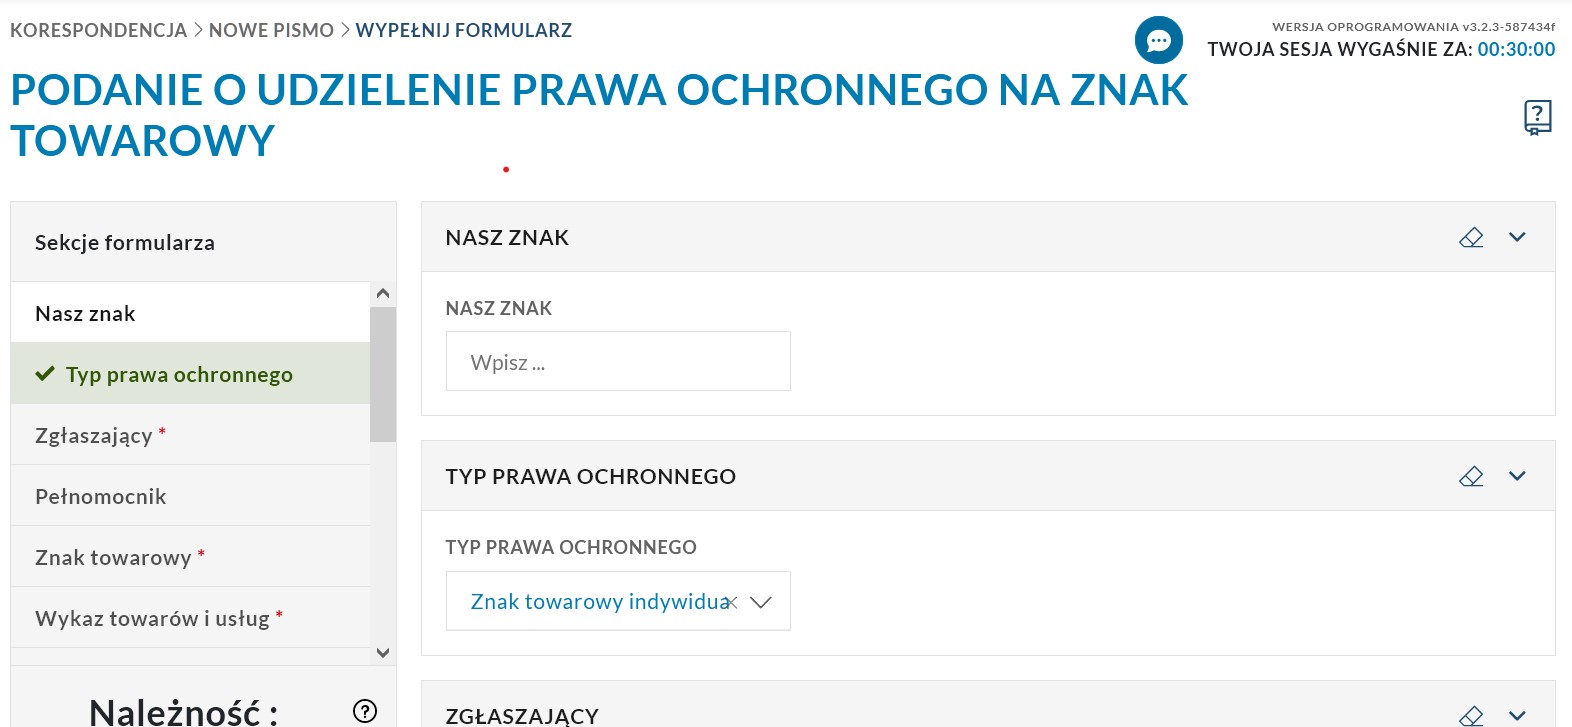Viewport: 1572px width, 727px height.
Task: Erase the Typ prawa ochronnego section
Action: 1471,477
